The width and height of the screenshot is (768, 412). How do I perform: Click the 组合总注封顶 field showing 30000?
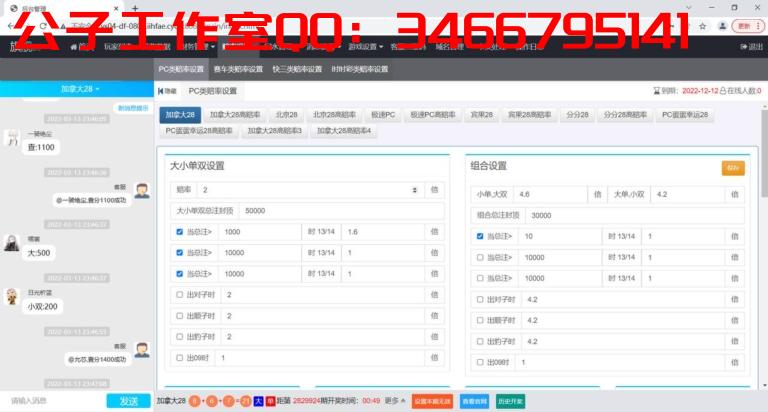[635, 216]
